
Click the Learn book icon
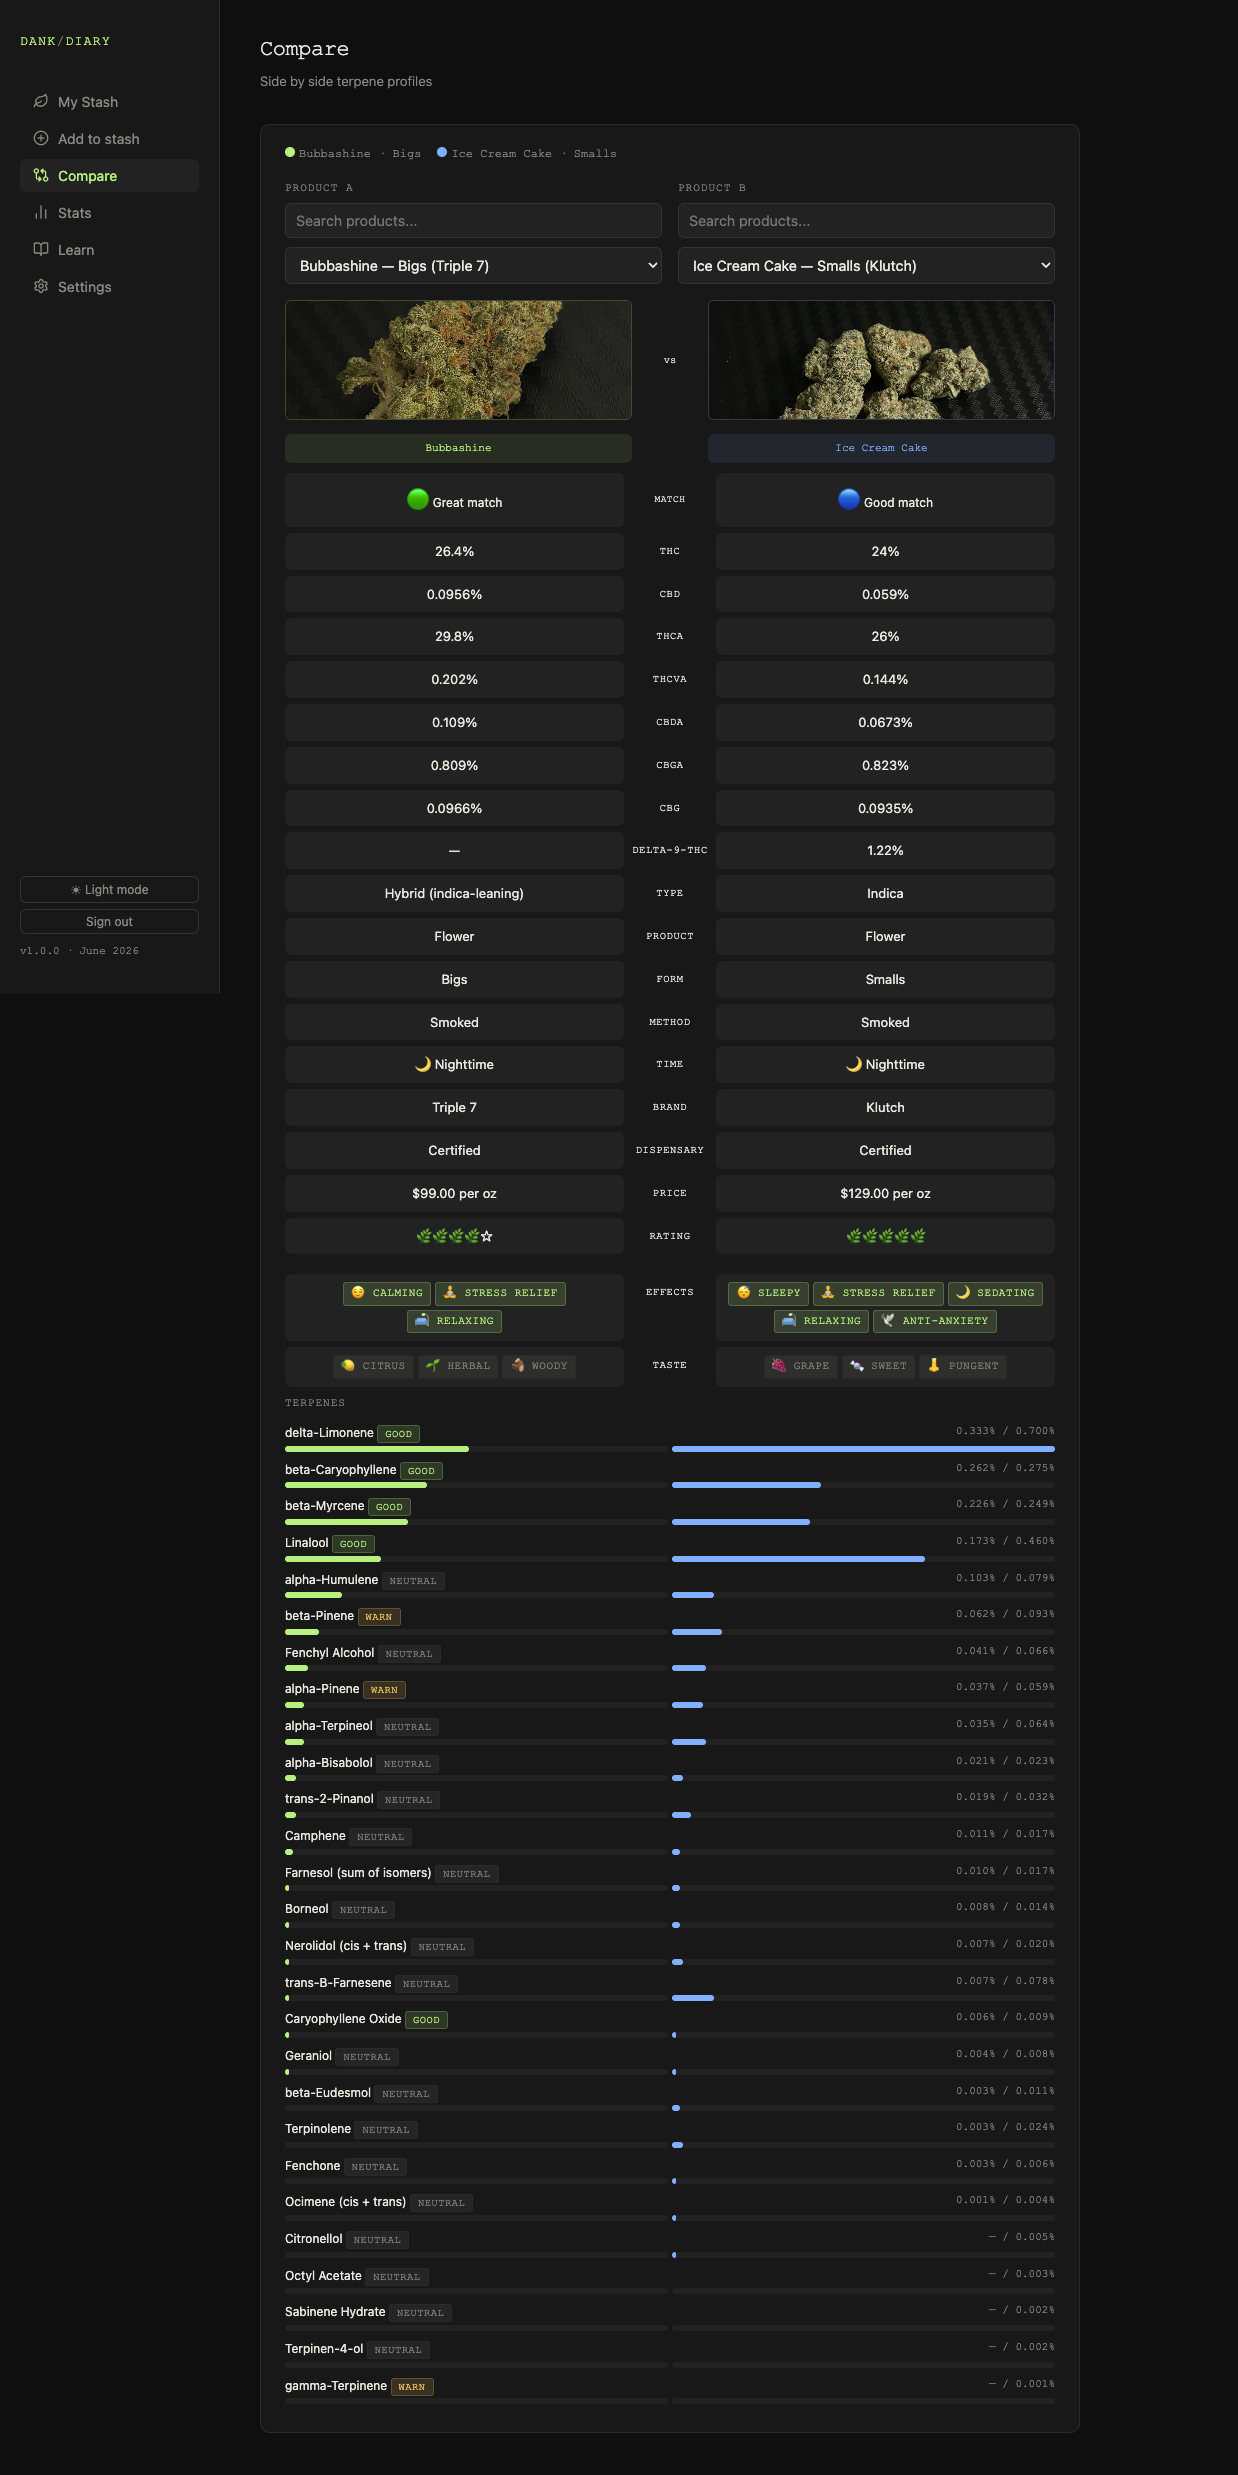(x=41, y=249)
